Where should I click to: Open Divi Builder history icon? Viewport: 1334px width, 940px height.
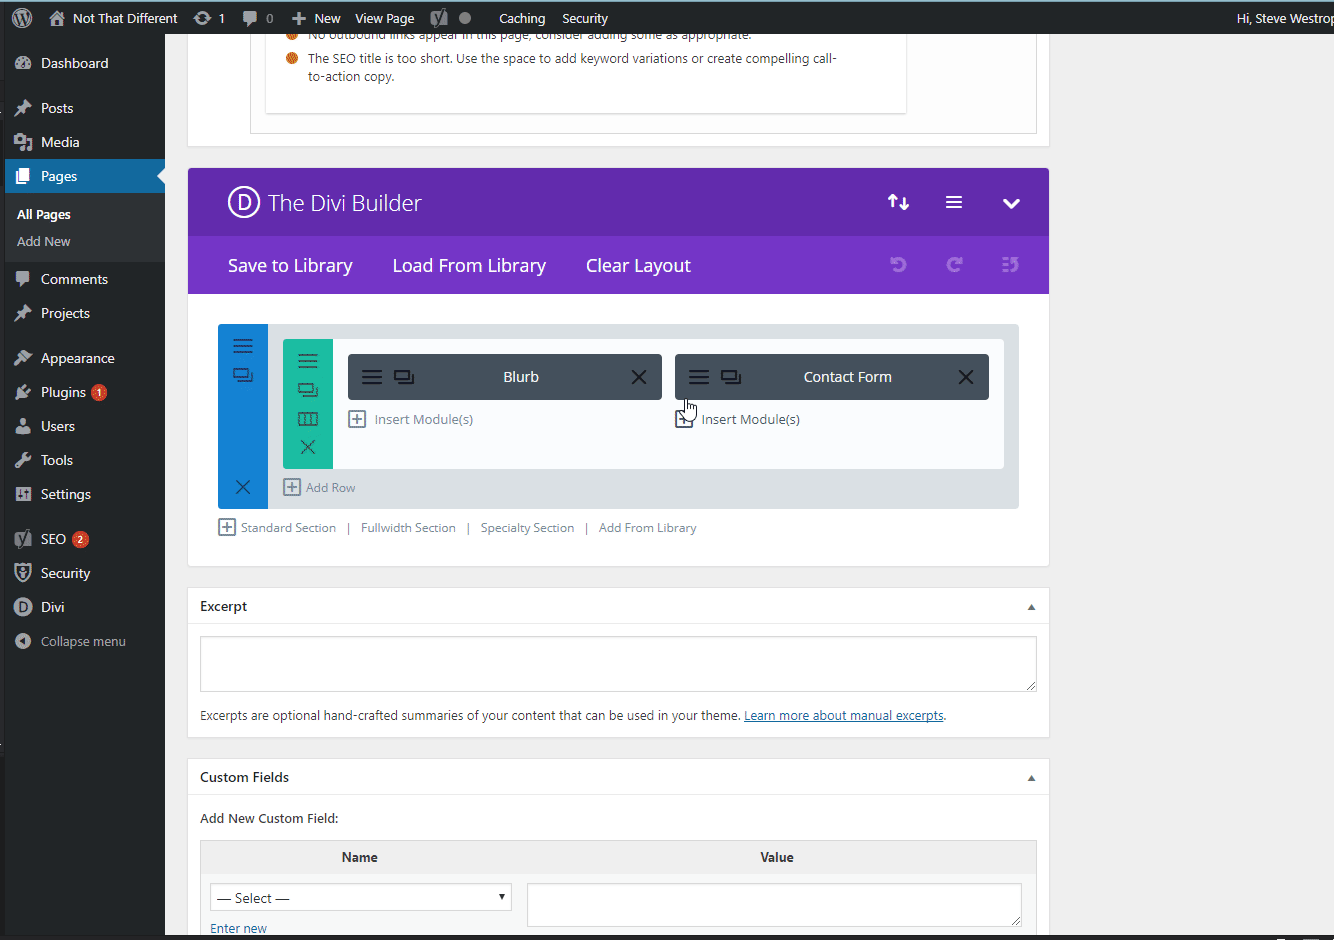pos(1010,265)
